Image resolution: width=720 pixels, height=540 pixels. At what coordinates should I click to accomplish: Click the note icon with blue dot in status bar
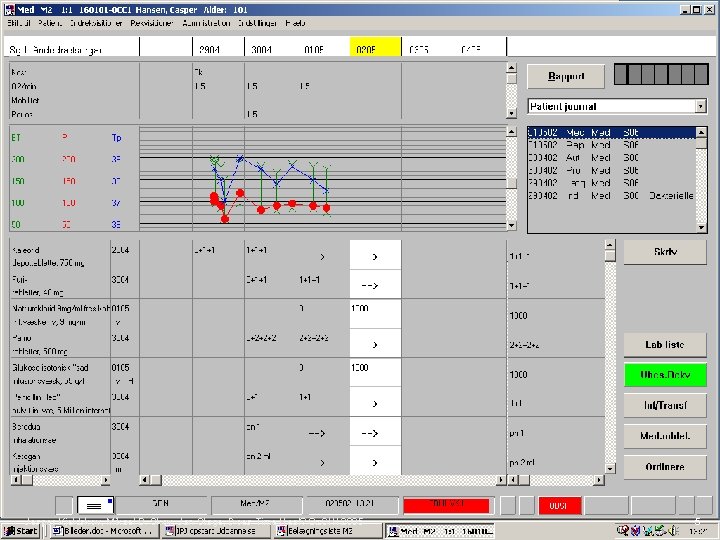(96, 505)
